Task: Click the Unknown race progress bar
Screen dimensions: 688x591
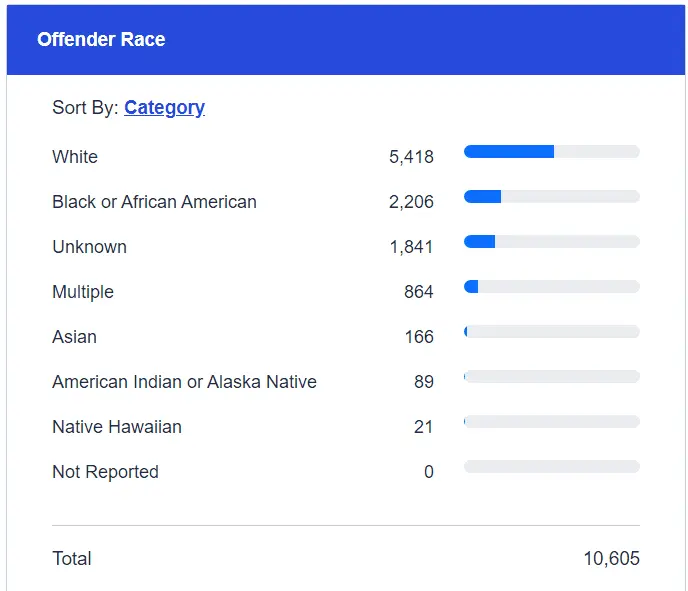Action: 551,242
